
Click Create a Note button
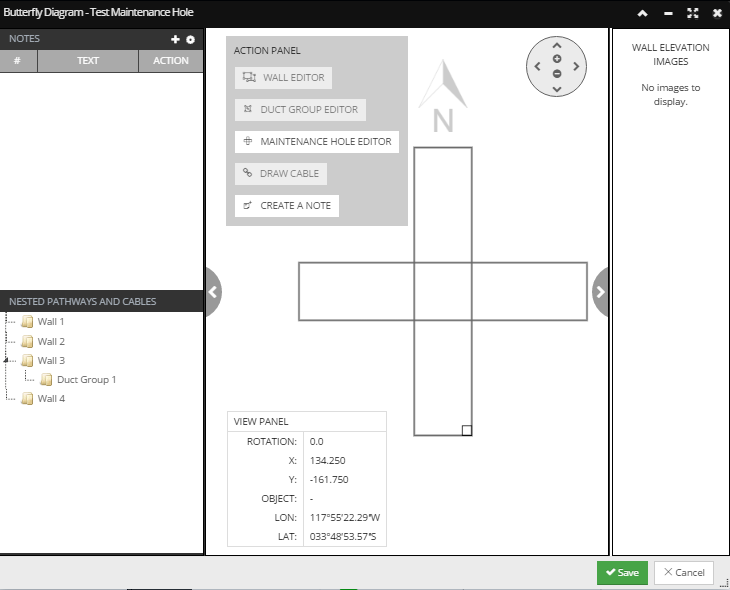click(287, 206)
